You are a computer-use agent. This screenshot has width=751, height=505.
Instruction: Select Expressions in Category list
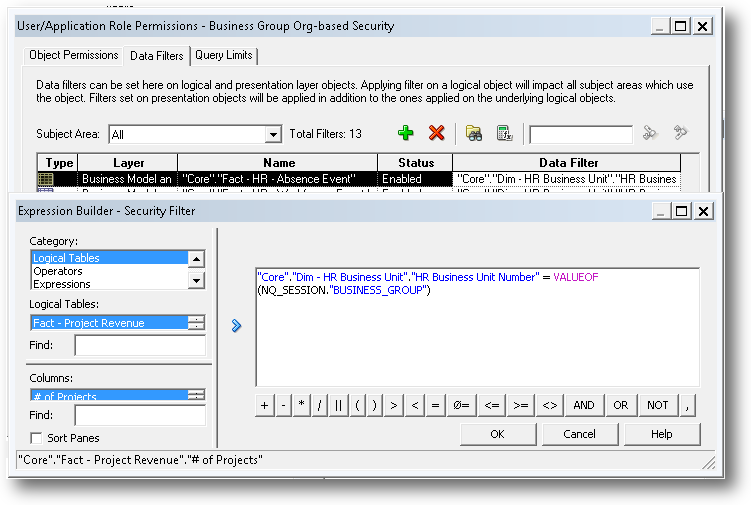[110, 284]
